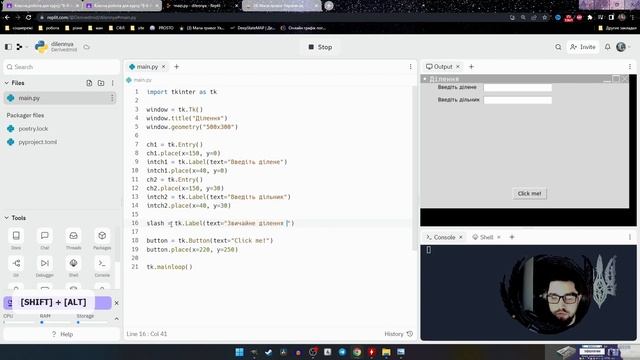Click the 'Line 16 : Col 41' status text
The height and width of the screenshot is (360, 640).
point(147,334)
